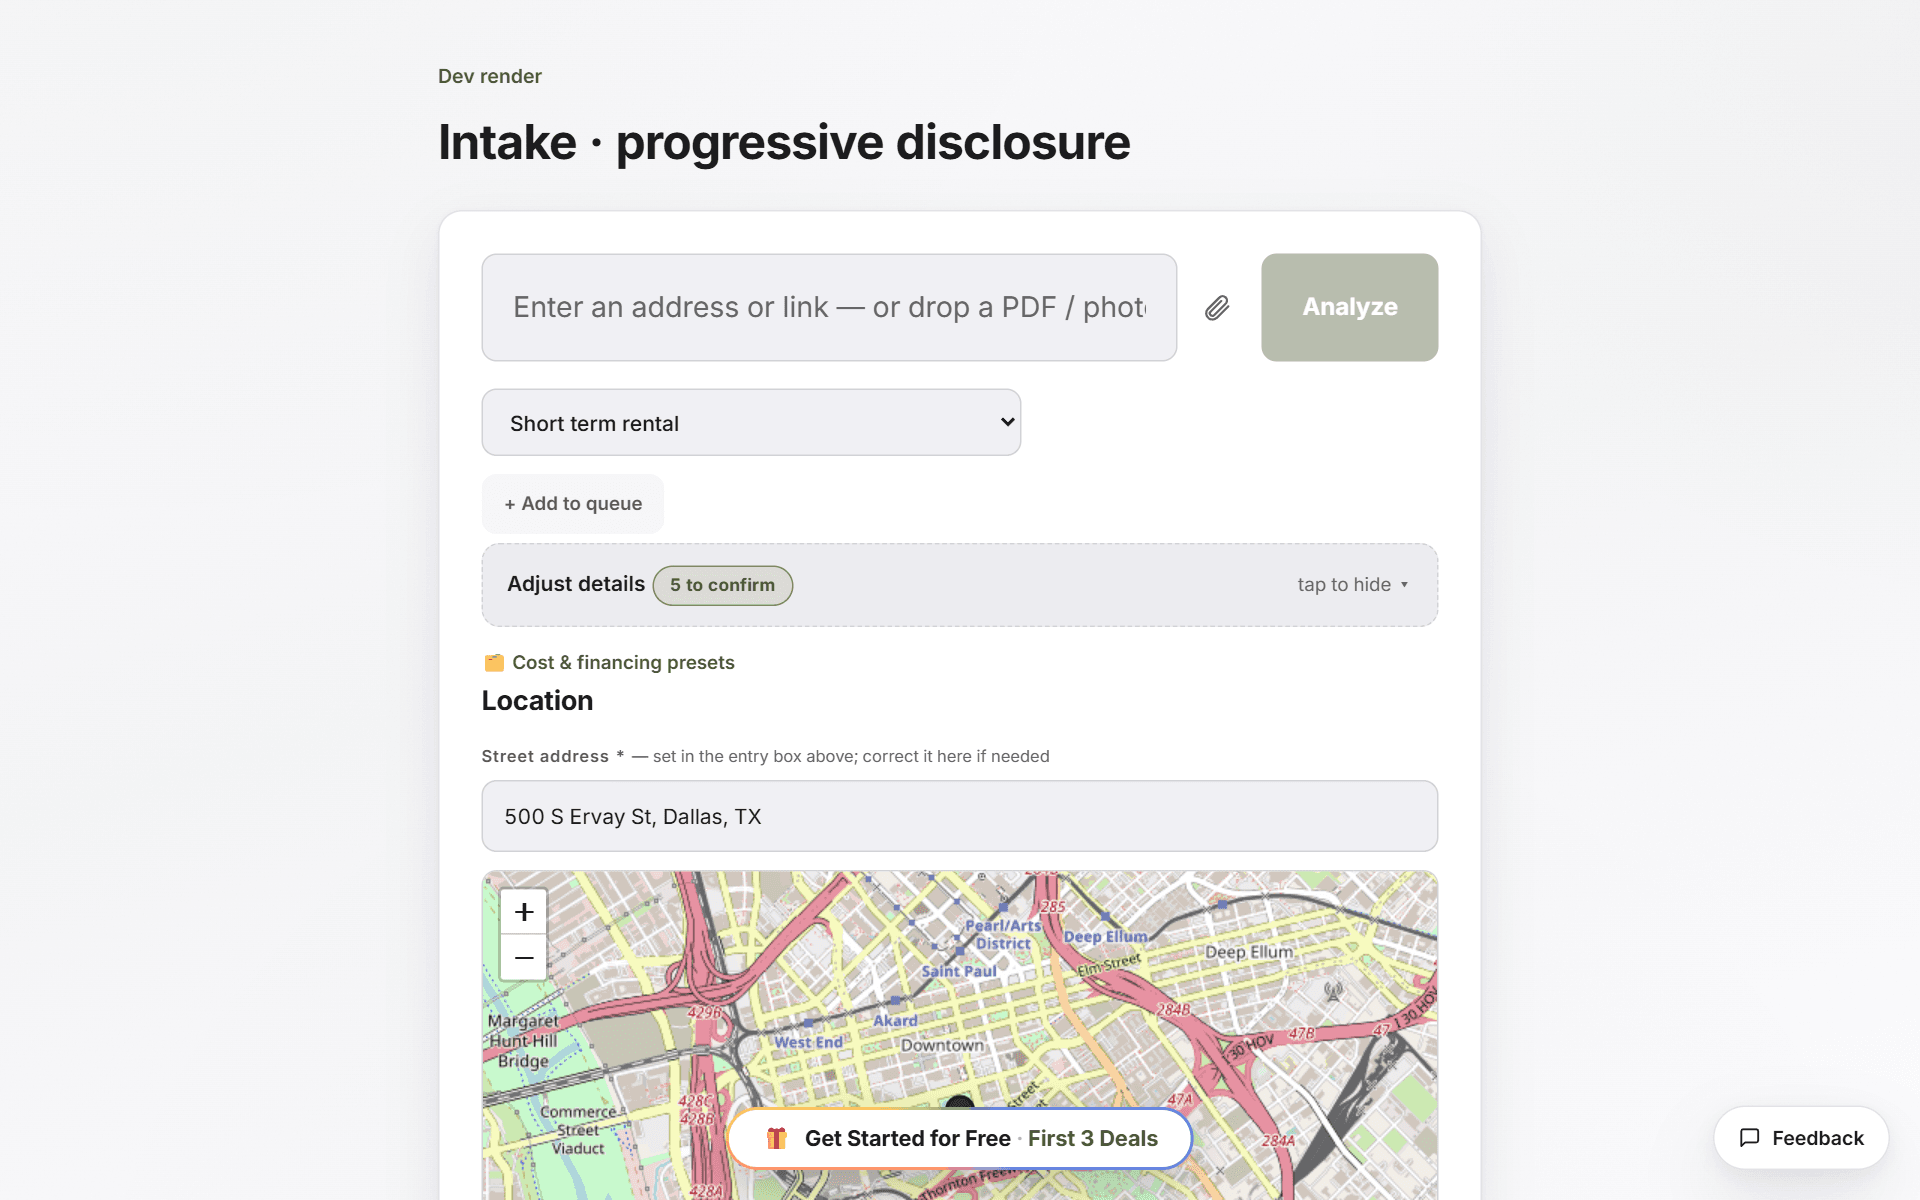
Task: Click the West End label on map
Action: (x=808, y=1042)
